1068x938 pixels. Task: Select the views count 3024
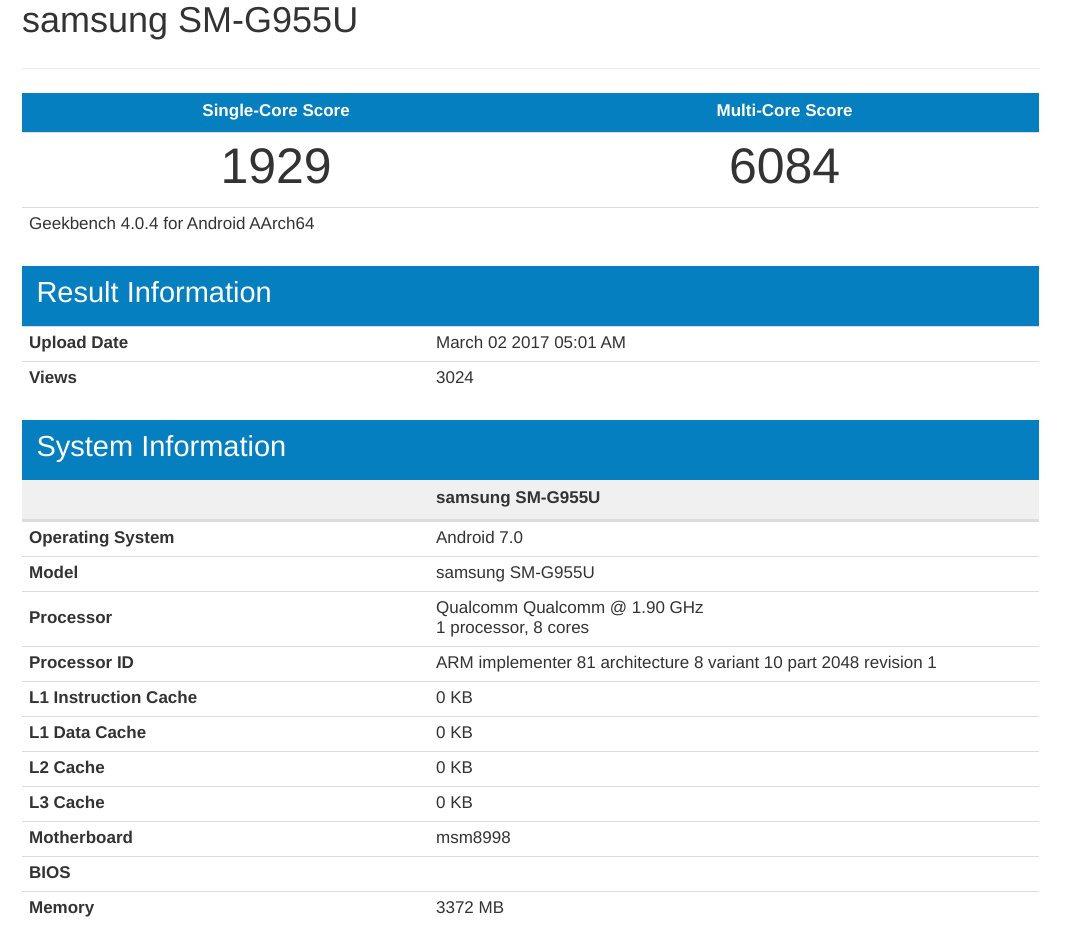pos(454,377)
